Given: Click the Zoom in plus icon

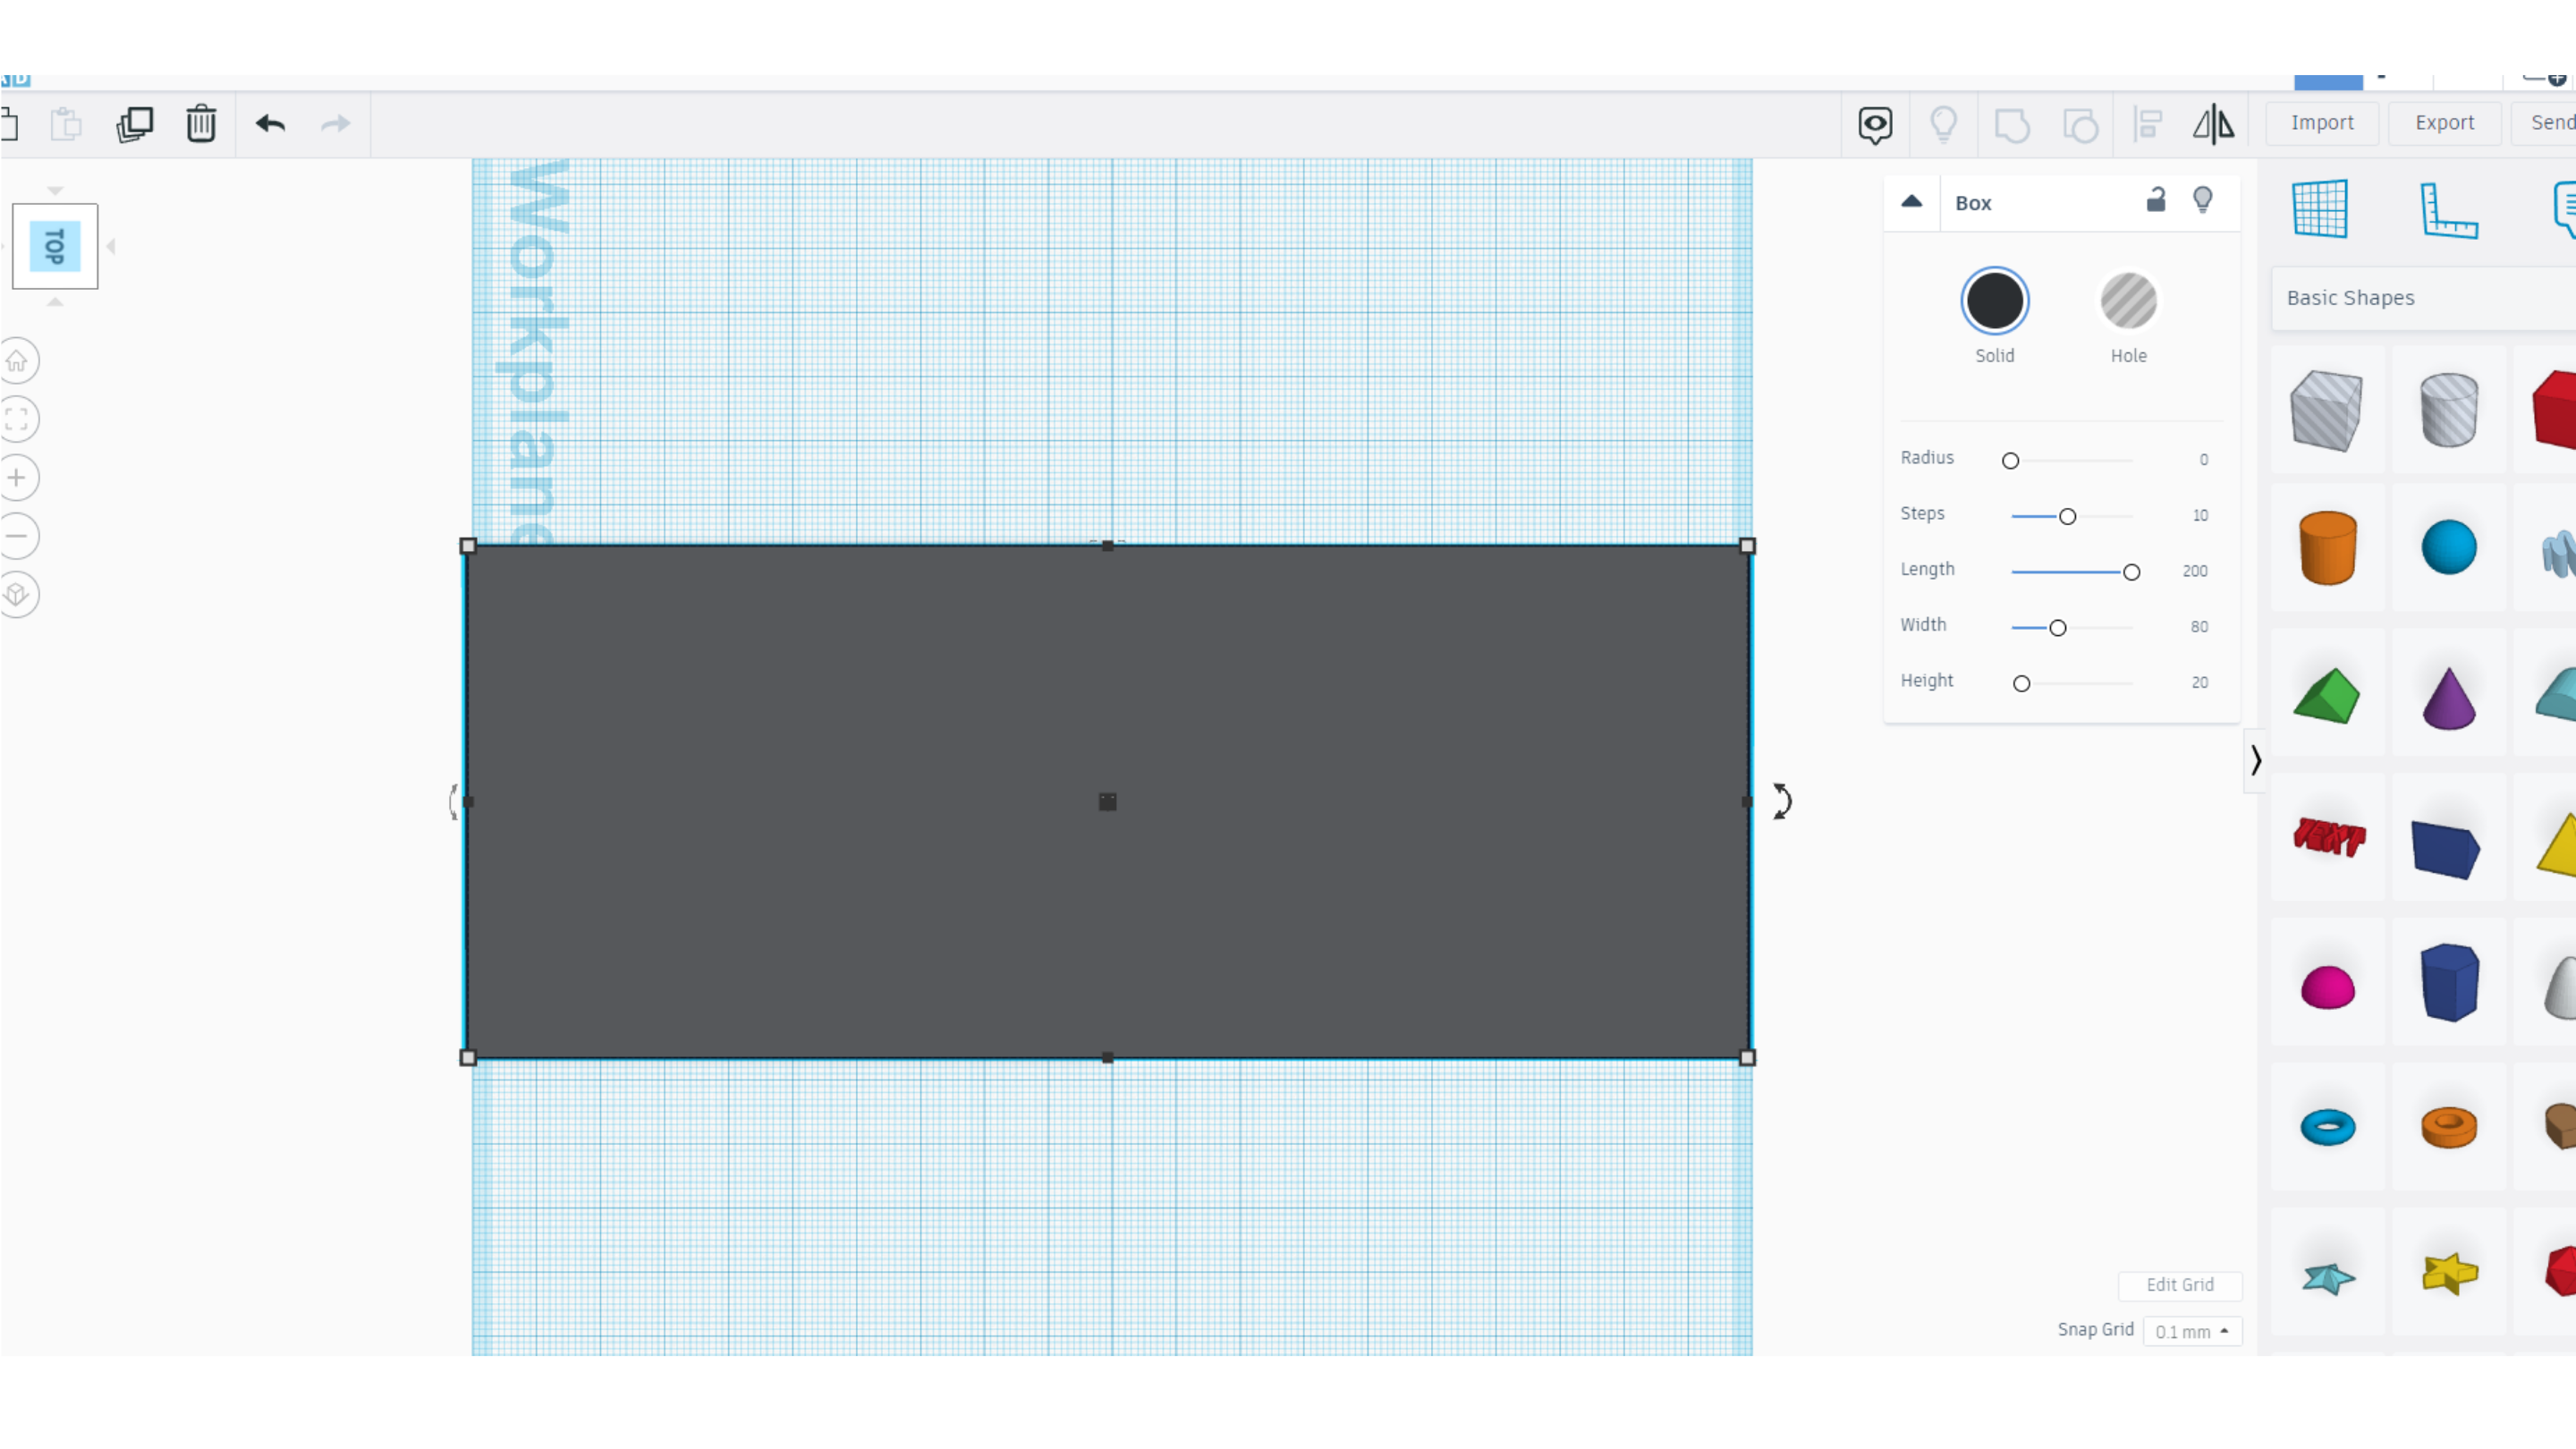Looking at the screenshot, I should point(17,478).
